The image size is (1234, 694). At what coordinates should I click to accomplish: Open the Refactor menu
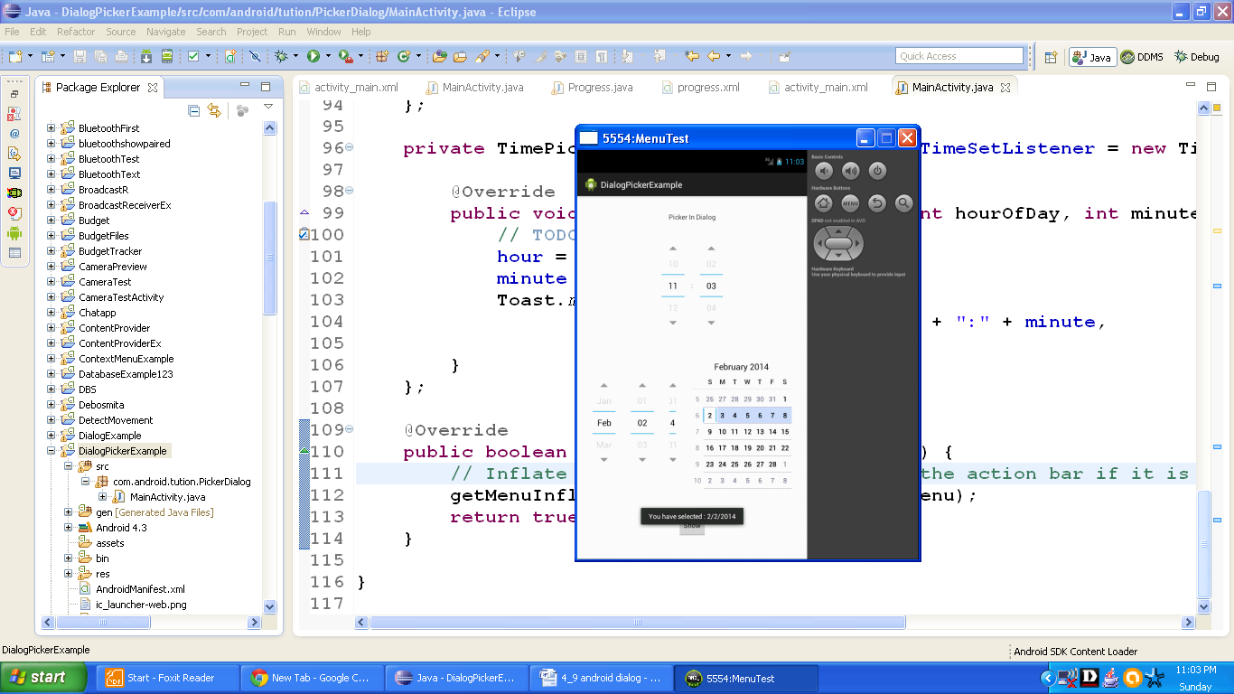coord(76,32)
